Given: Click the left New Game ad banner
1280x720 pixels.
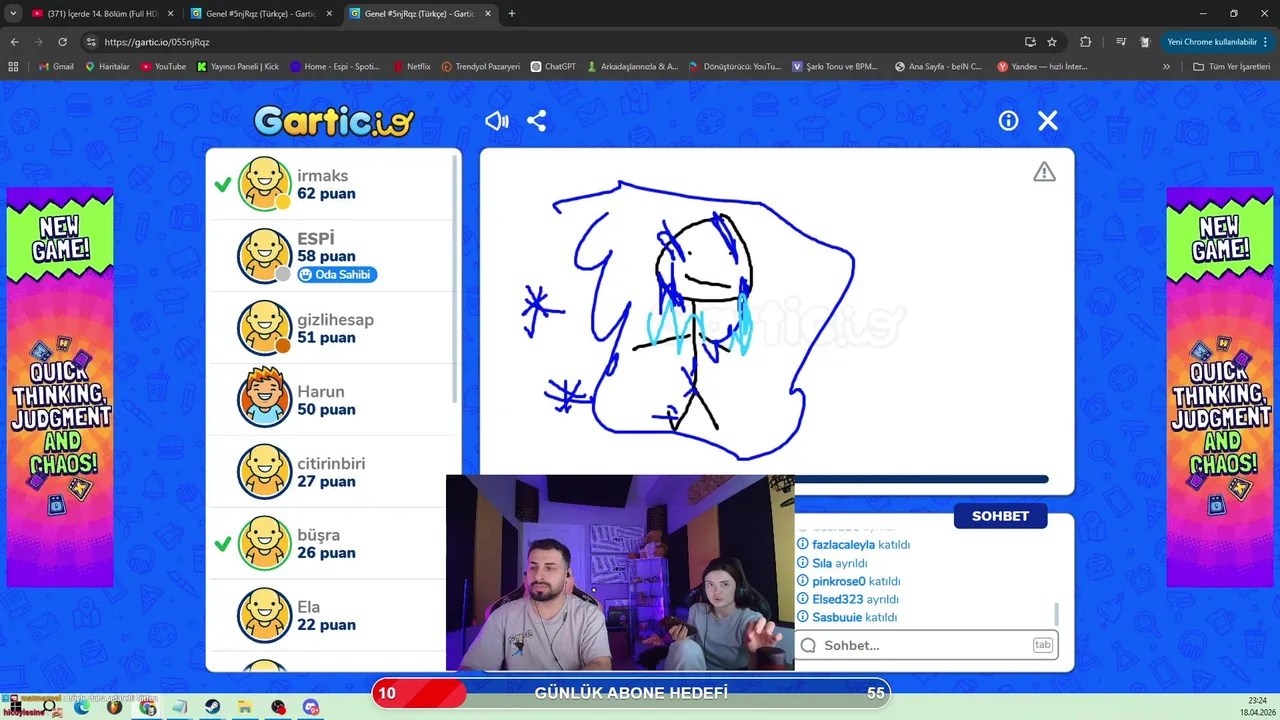Looking at the screenshot, I should [60, 387].
